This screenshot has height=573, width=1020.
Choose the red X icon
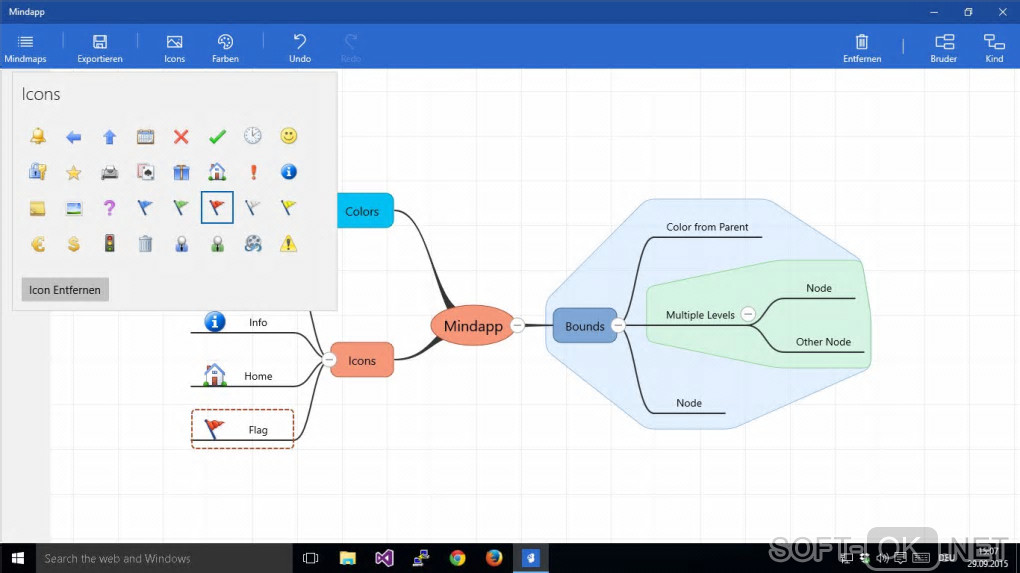[181, 137]
